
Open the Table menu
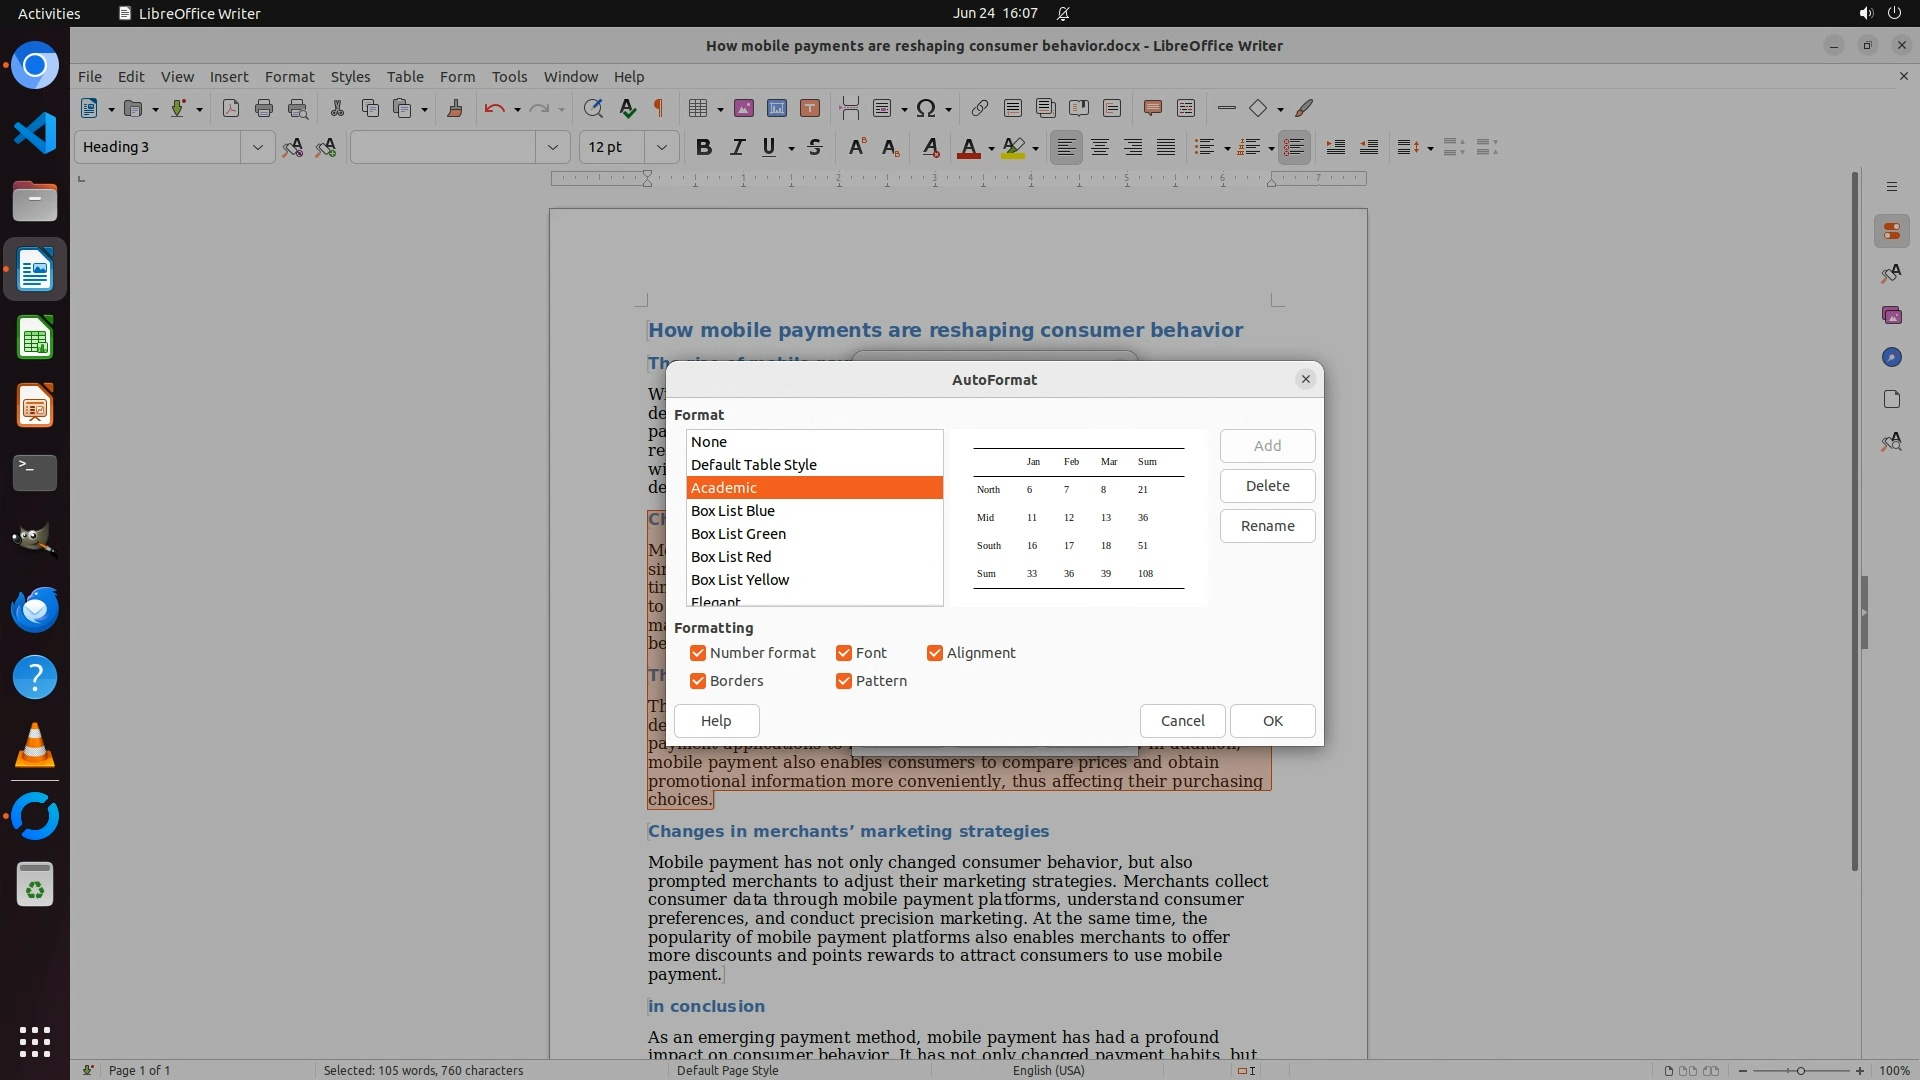pos(405,76)
